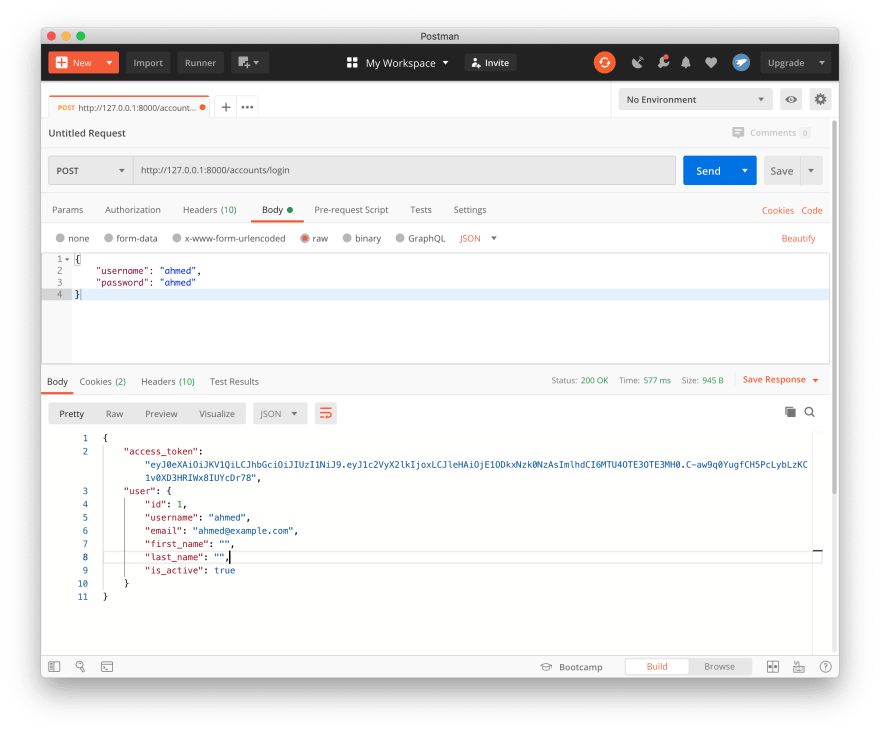Click the Beautify link
The height and width of the screenshot is (732, 880).
tap(798, 238)
